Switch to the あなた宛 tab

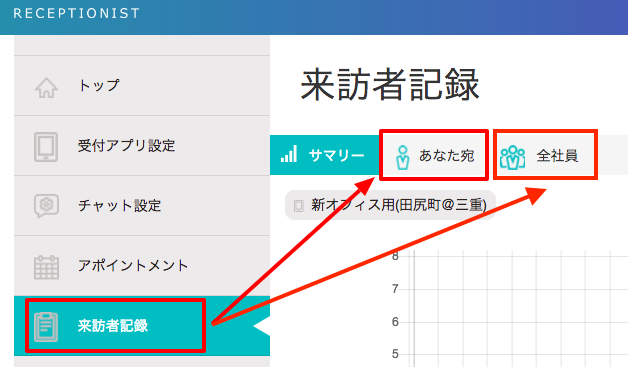pyautogui.click(x=434, y=155)
